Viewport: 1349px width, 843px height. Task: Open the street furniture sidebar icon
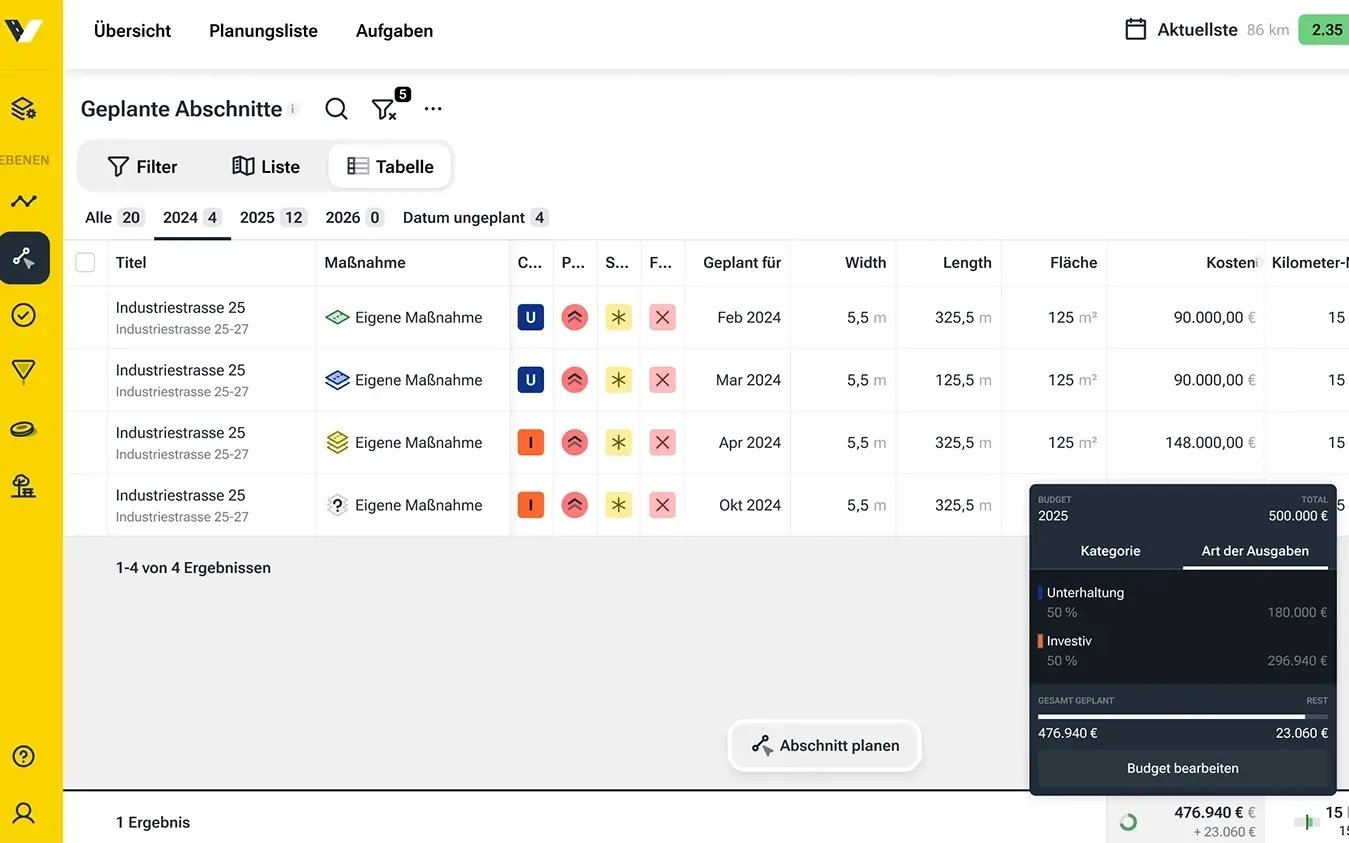(24, 486)
